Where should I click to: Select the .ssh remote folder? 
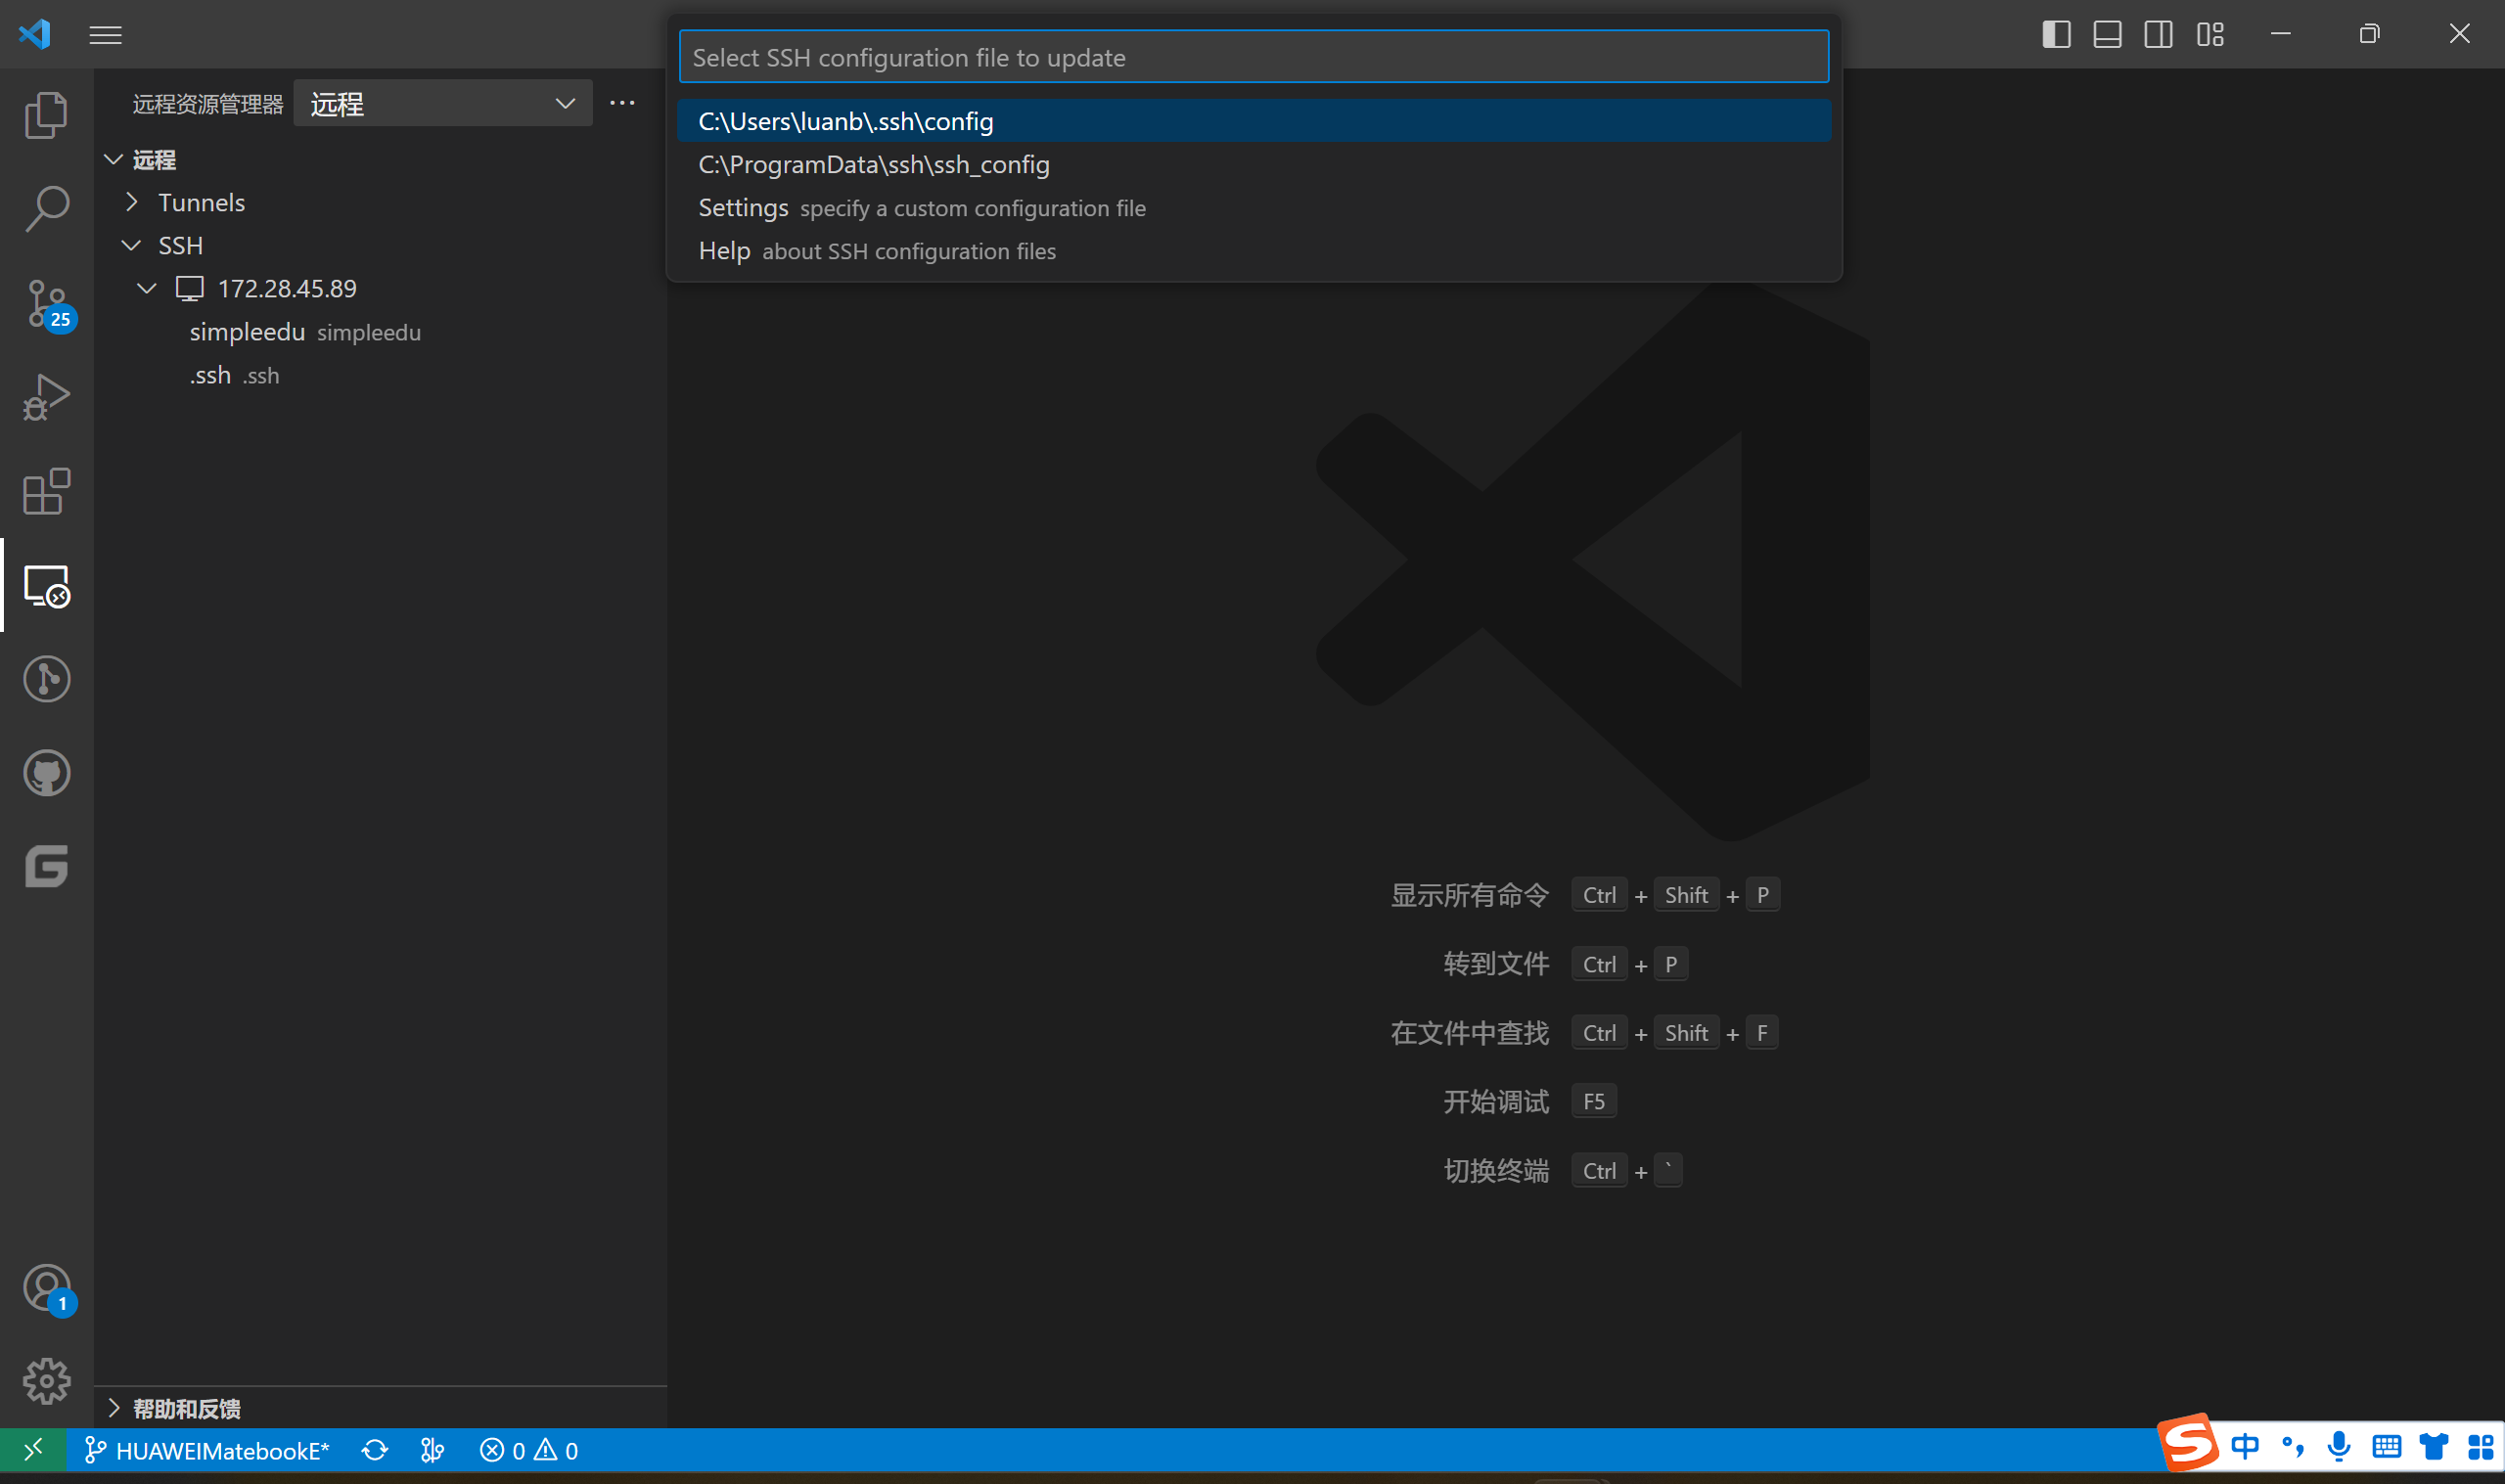380,375
